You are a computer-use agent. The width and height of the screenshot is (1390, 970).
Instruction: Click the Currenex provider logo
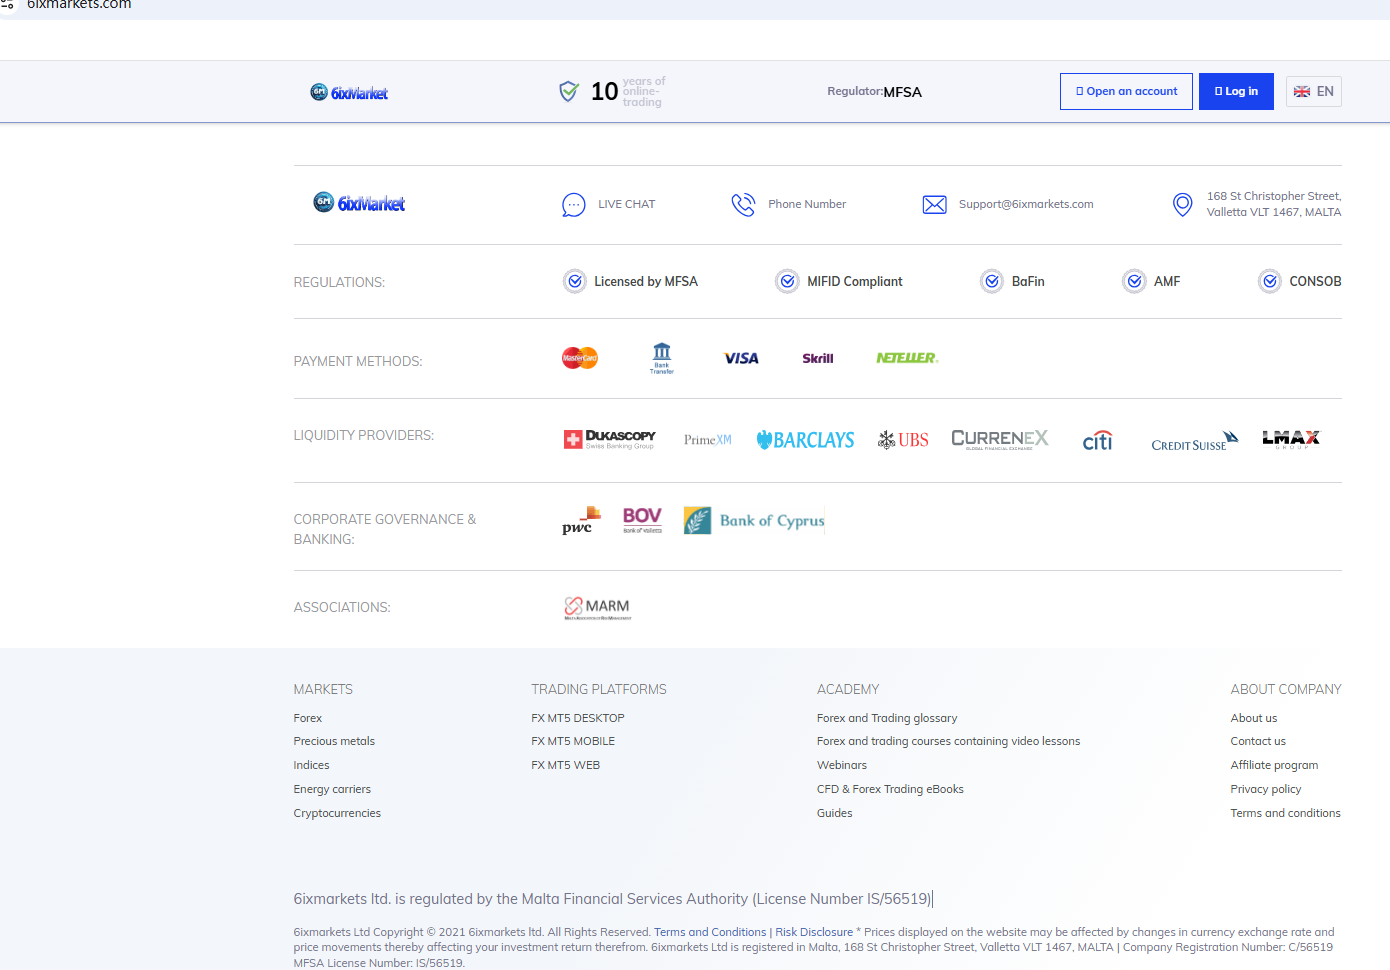[1000, 439]
